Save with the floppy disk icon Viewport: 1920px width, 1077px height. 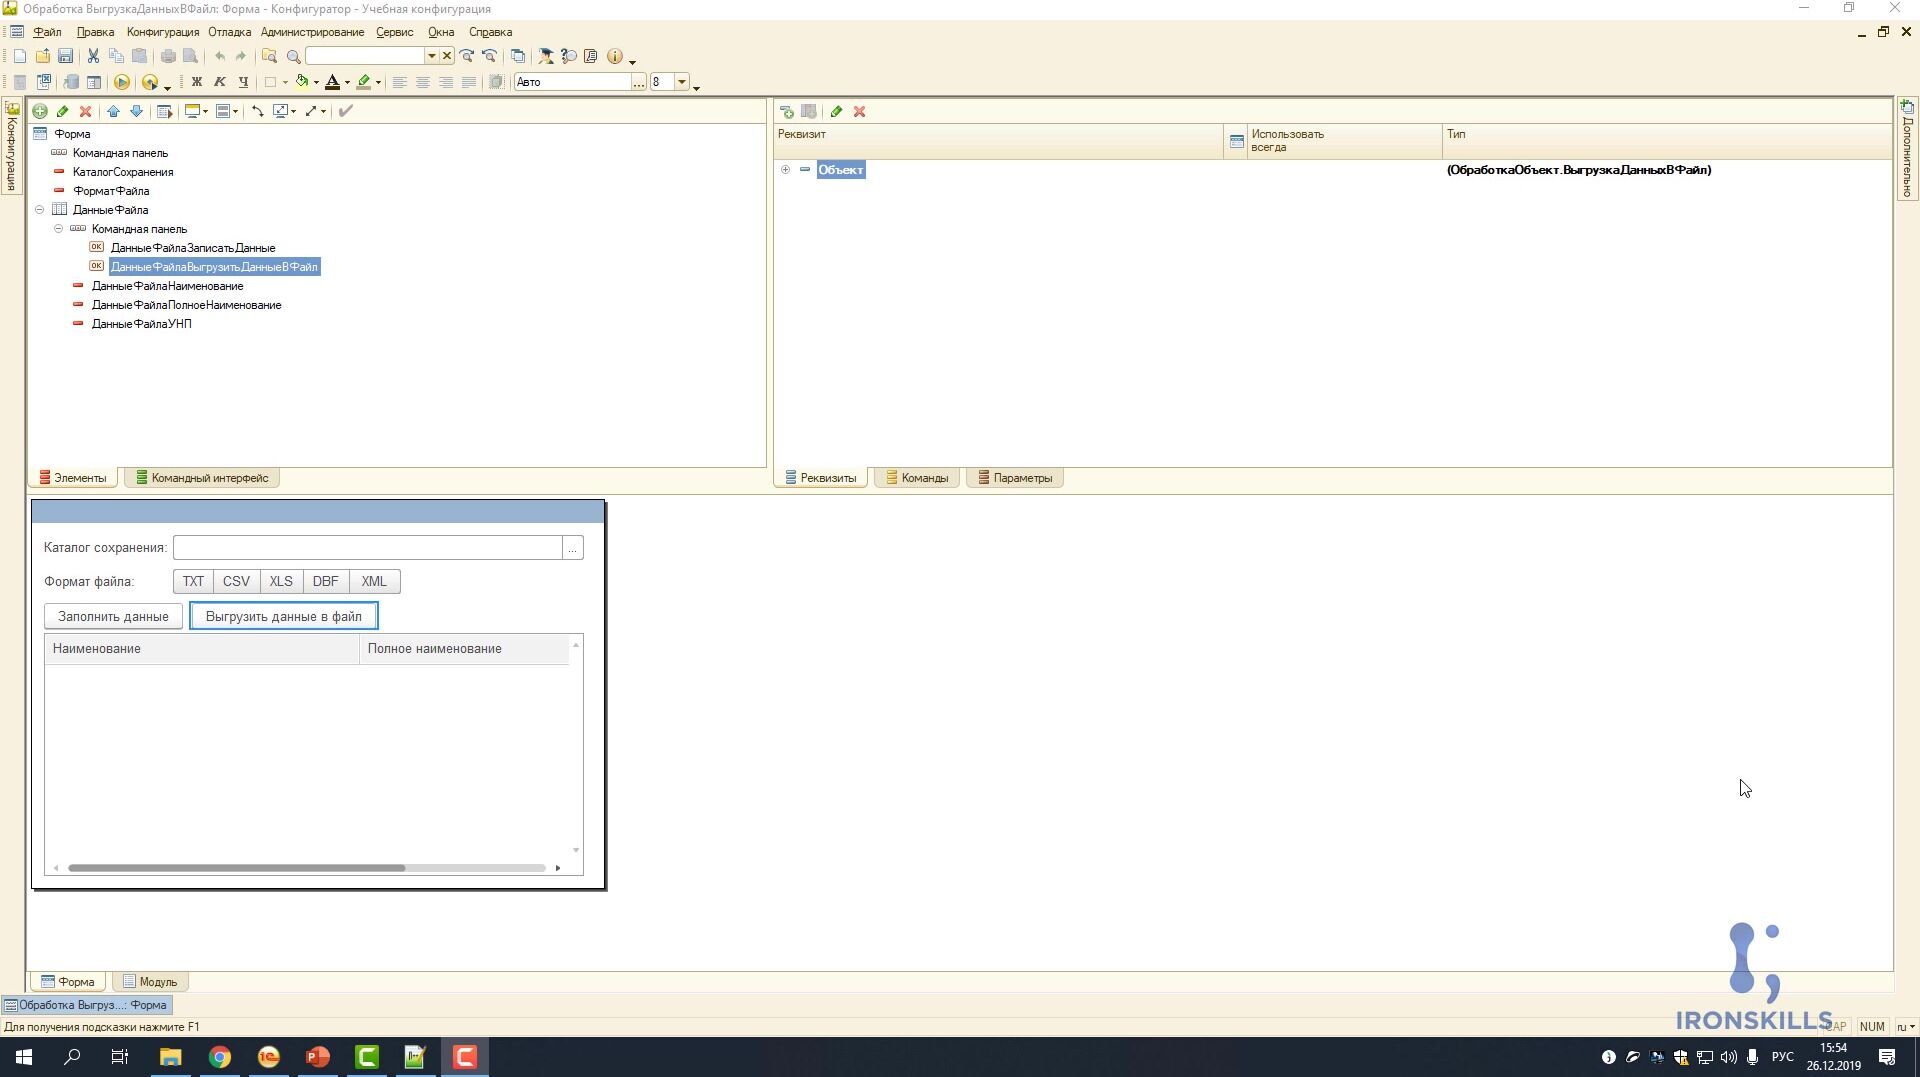pos(65,56)
